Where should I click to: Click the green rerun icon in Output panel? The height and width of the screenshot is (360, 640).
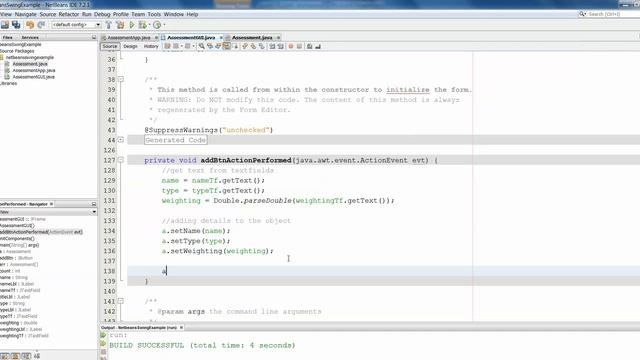[x=103, y=335]
